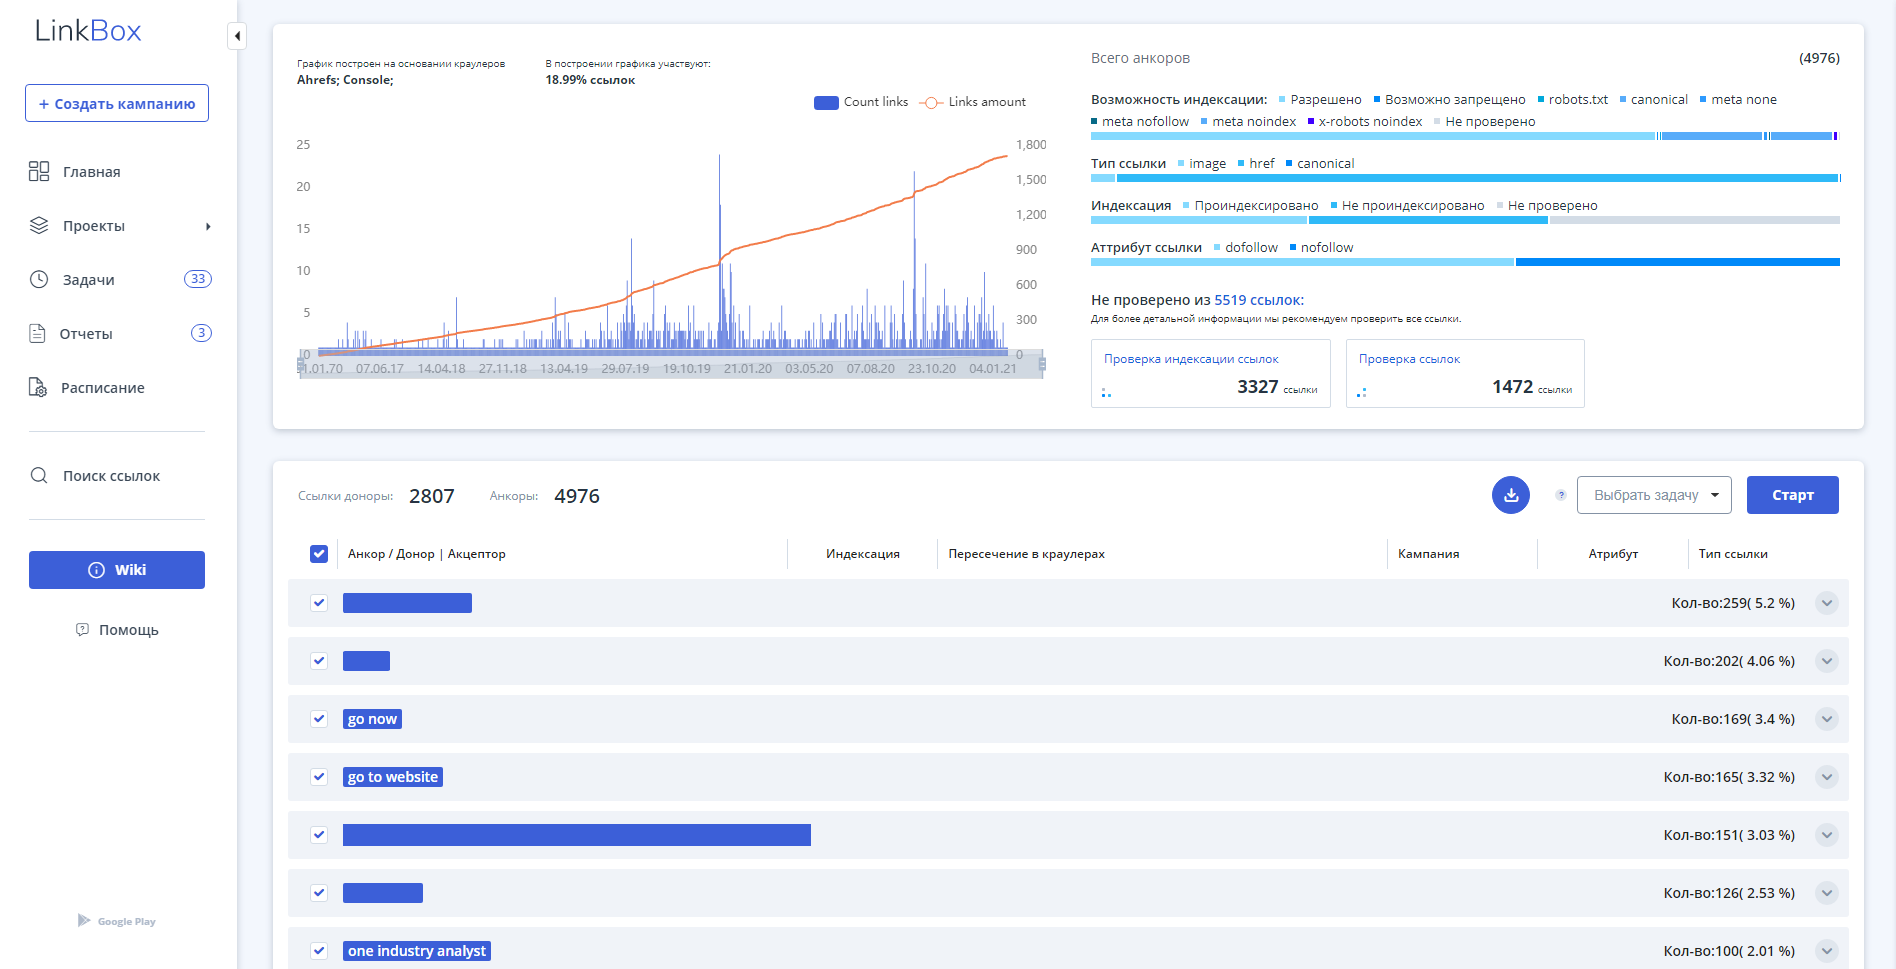
Task: Toggle checkbox for the 259 count row
Action: [319, 603]
